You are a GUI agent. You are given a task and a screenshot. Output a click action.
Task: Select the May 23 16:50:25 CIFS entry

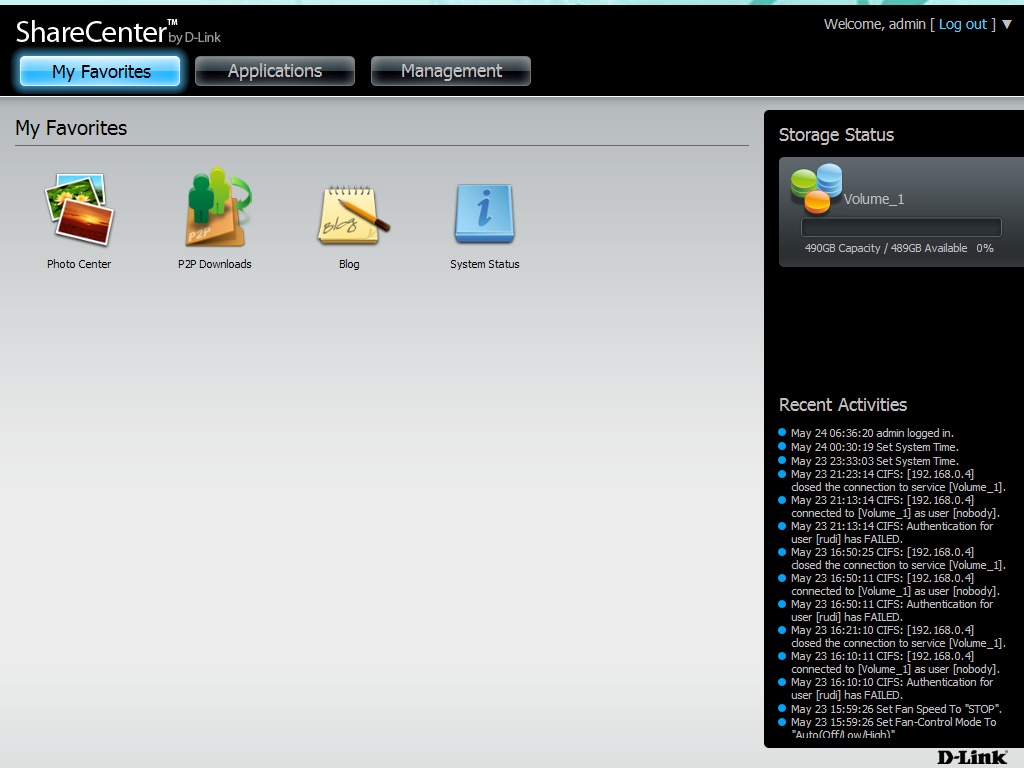[898, 559]
